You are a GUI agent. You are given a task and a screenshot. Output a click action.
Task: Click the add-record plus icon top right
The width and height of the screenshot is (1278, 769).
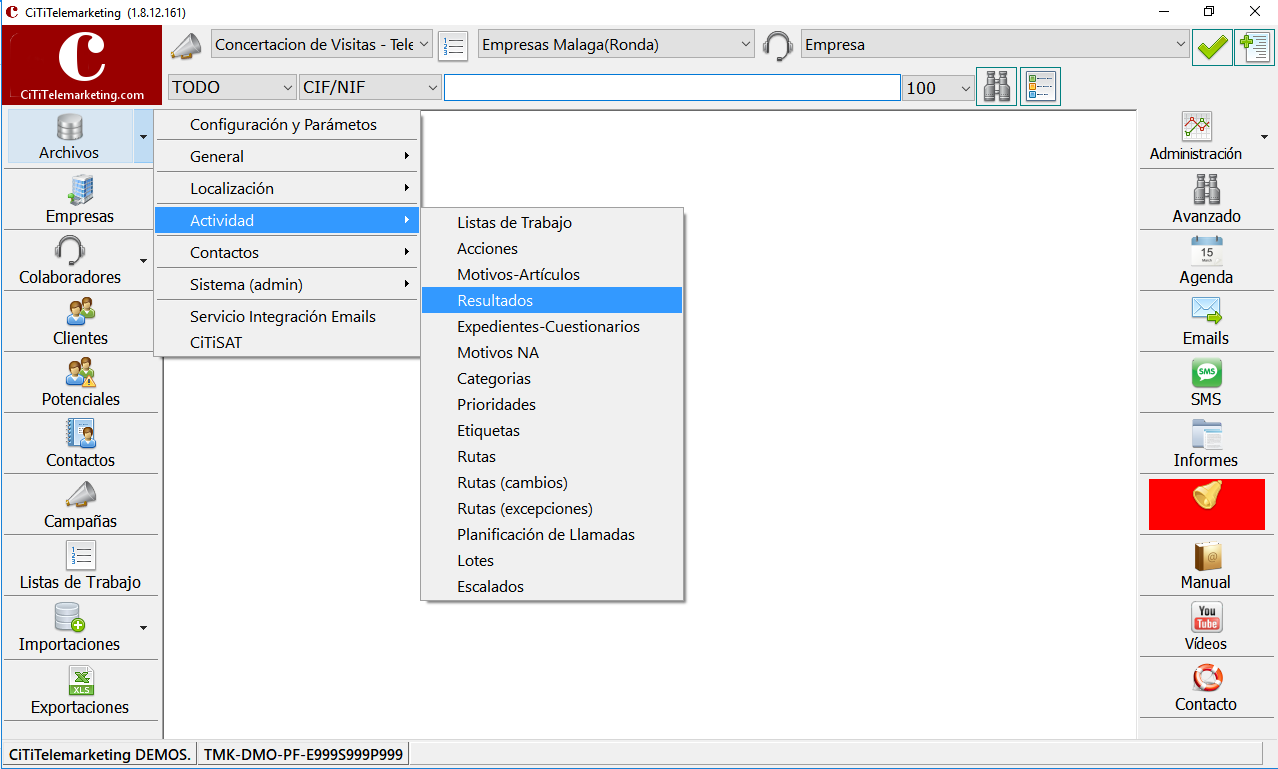click(x=1254, y=46)
